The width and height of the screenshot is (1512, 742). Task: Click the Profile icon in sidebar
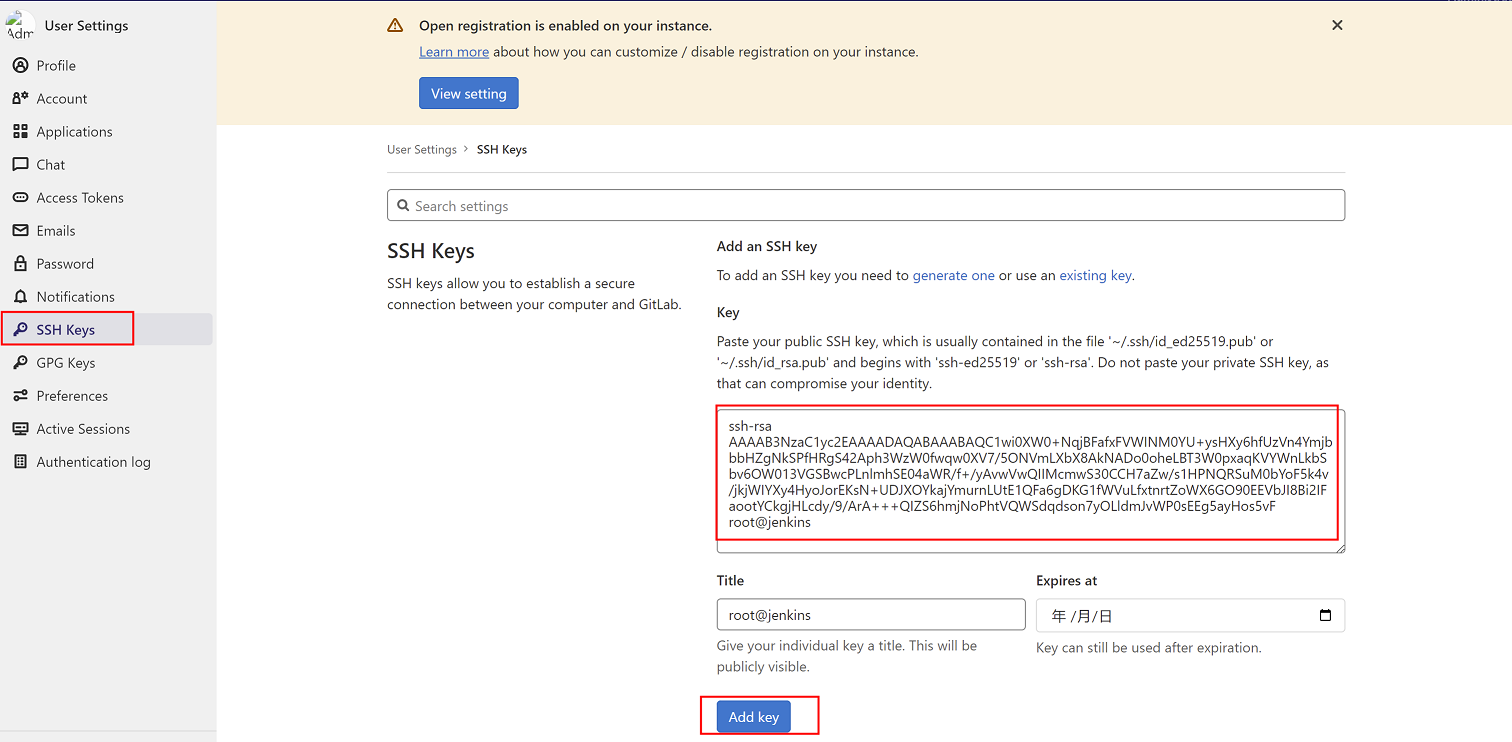point(20,66)
